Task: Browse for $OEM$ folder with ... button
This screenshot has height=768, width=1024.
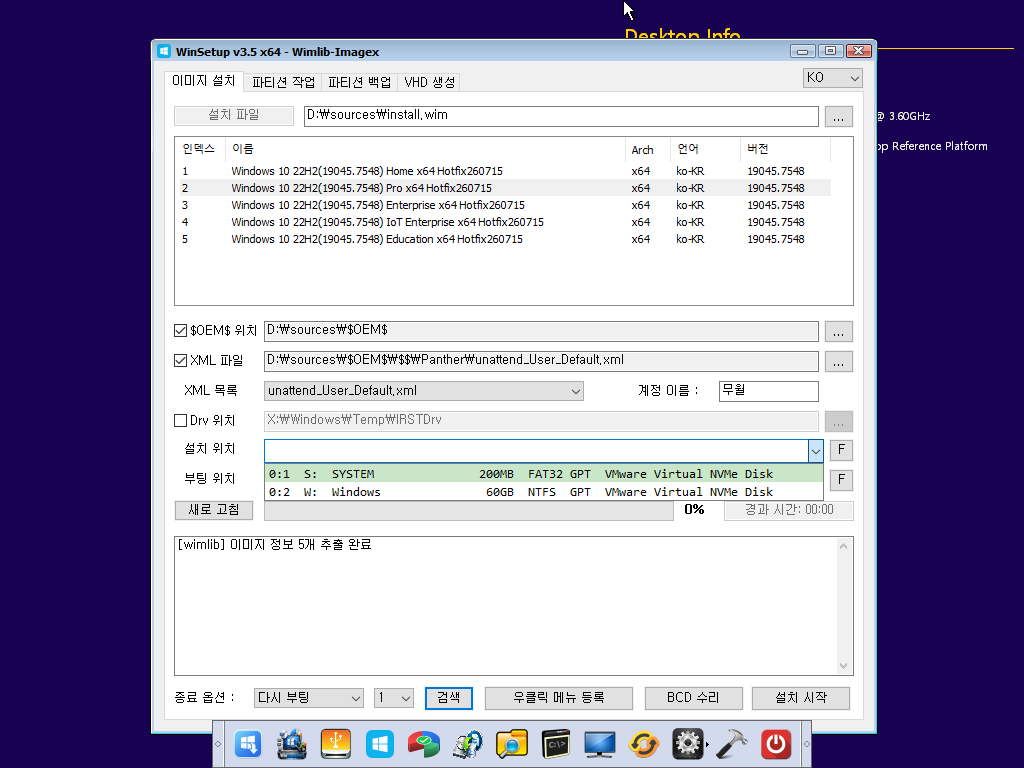Action: click(839, 332)
